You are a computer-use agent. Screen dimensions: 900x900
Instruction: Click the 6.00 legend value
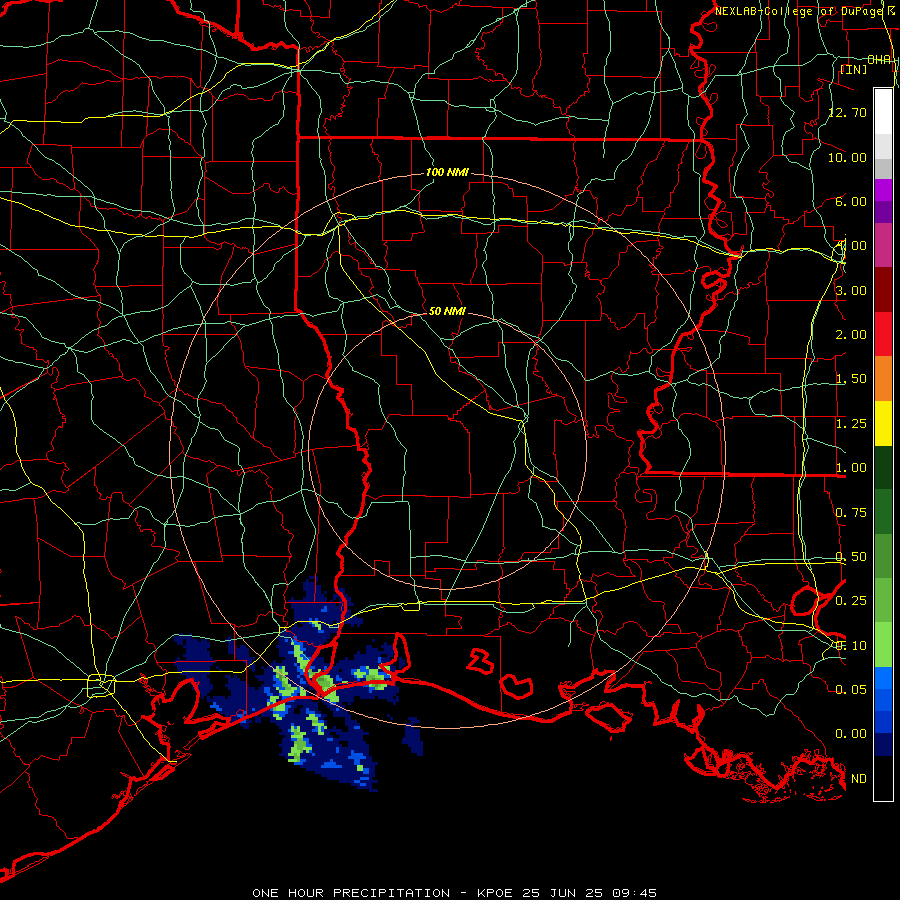coord(851,201)
